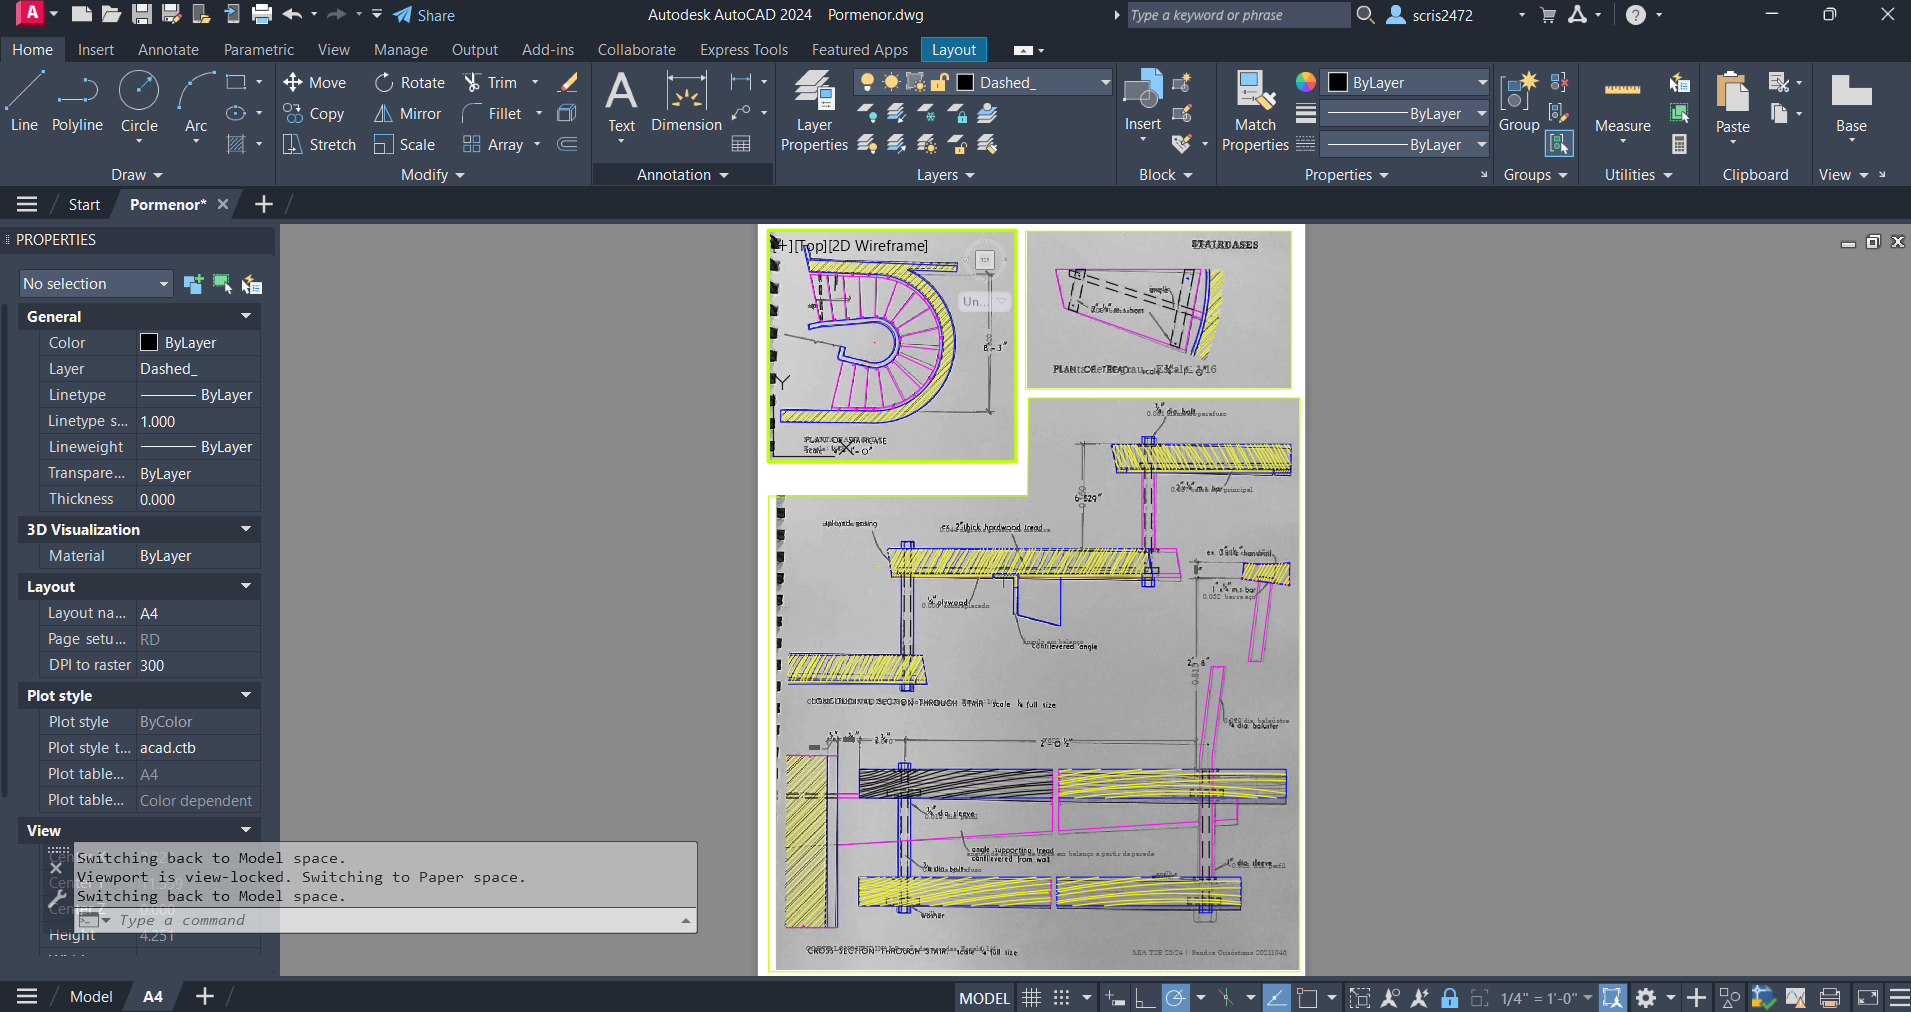Screen dimensions: 1911x1012
Task: Switch to the Model layout tab
Action: coord(91,997)
